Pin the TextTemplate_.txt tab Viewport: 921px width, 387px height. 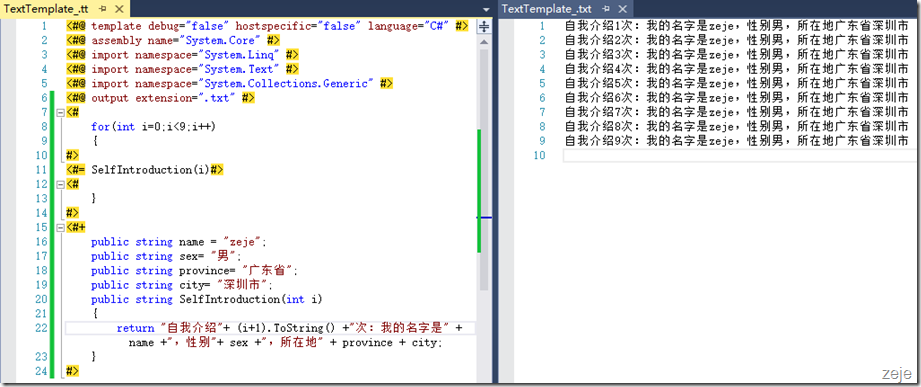coord(606,9)
